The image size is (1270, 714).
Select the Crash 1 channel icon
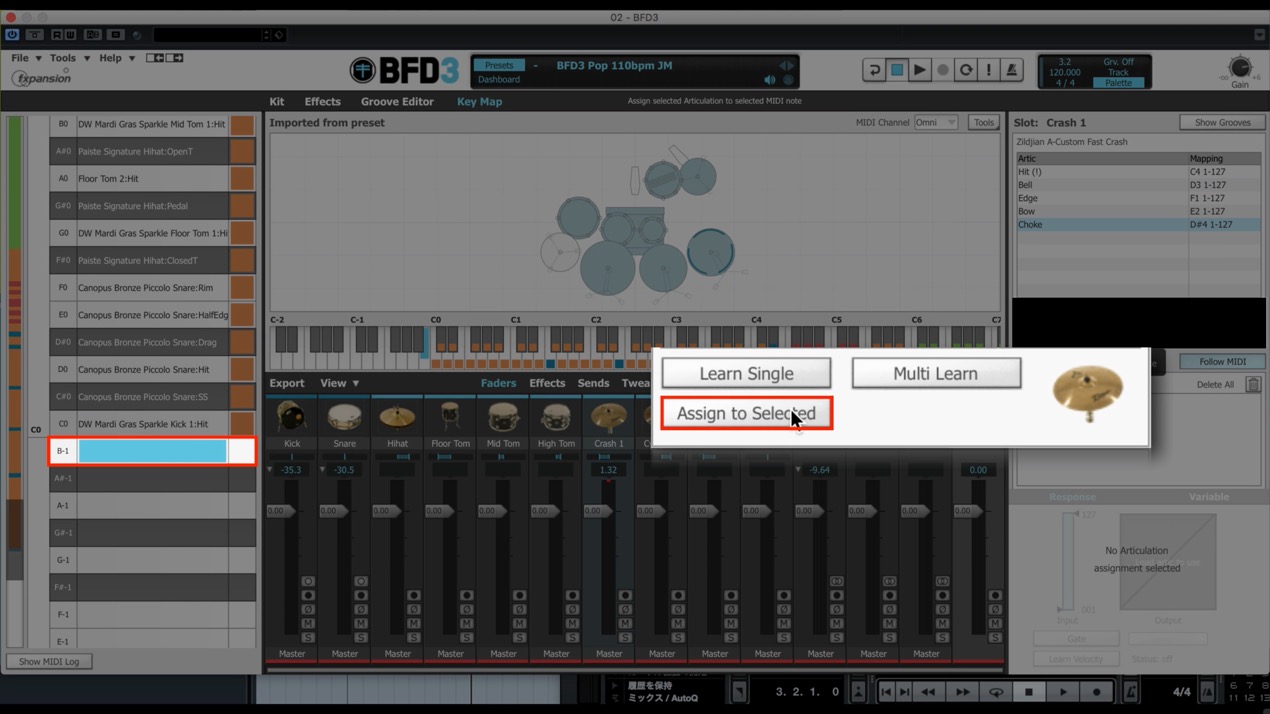click(x=608, y=417)
